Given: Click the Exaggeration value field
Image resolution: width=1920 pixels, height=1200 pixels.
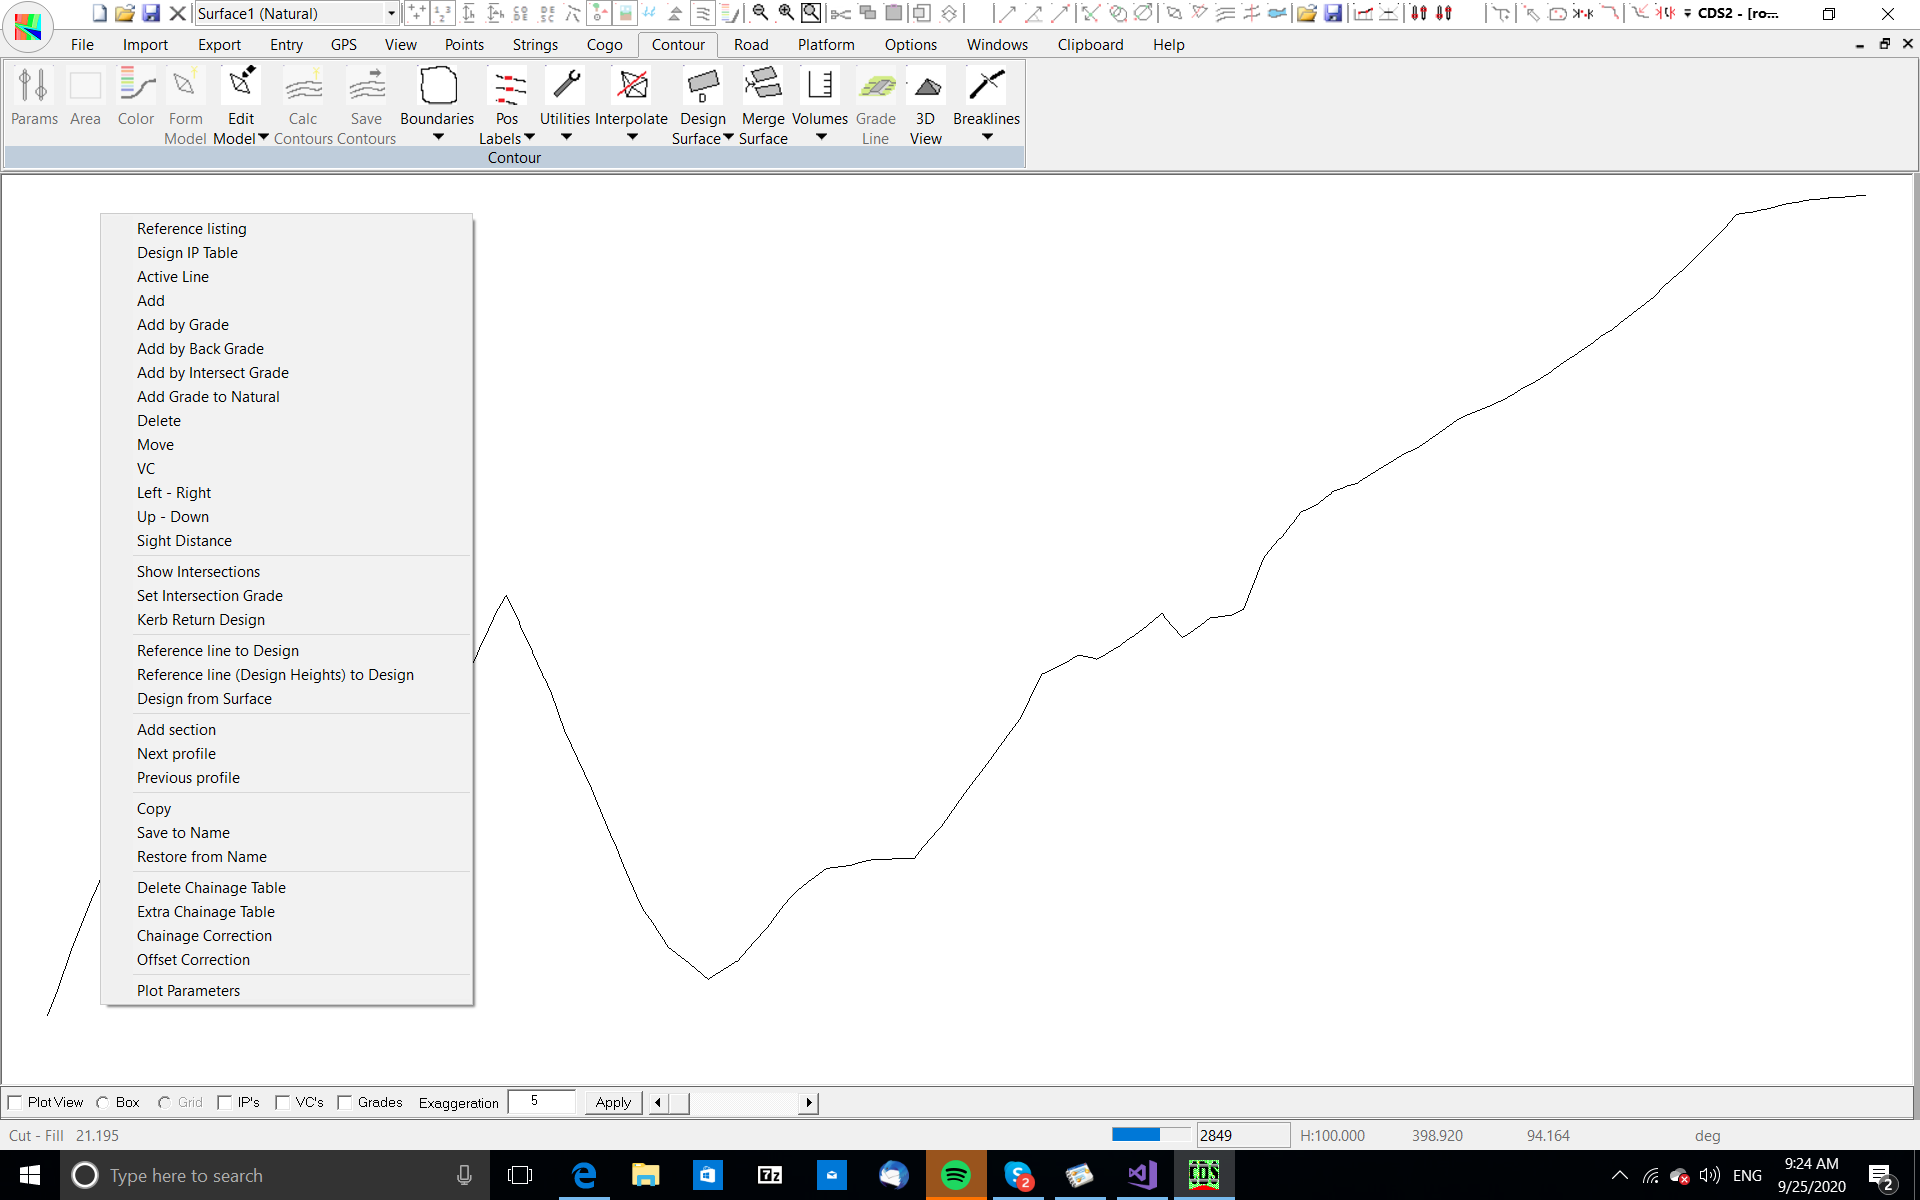Looking at the screenshot, I should (x=541, y=1101).
